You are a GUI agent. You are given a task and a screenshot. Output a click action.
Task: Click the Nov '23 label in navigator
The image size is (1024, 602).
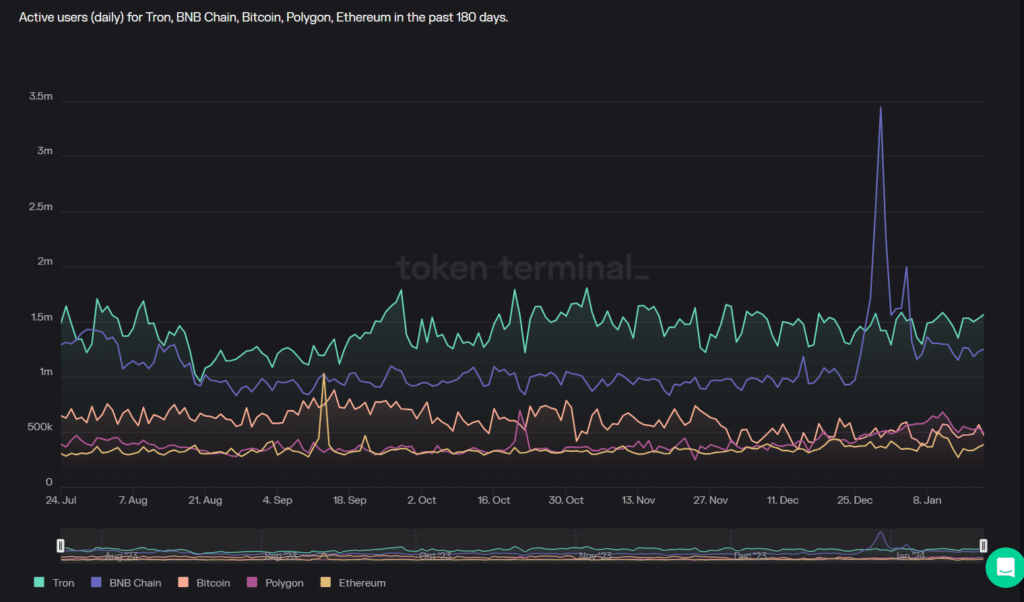tap(594, 555)
